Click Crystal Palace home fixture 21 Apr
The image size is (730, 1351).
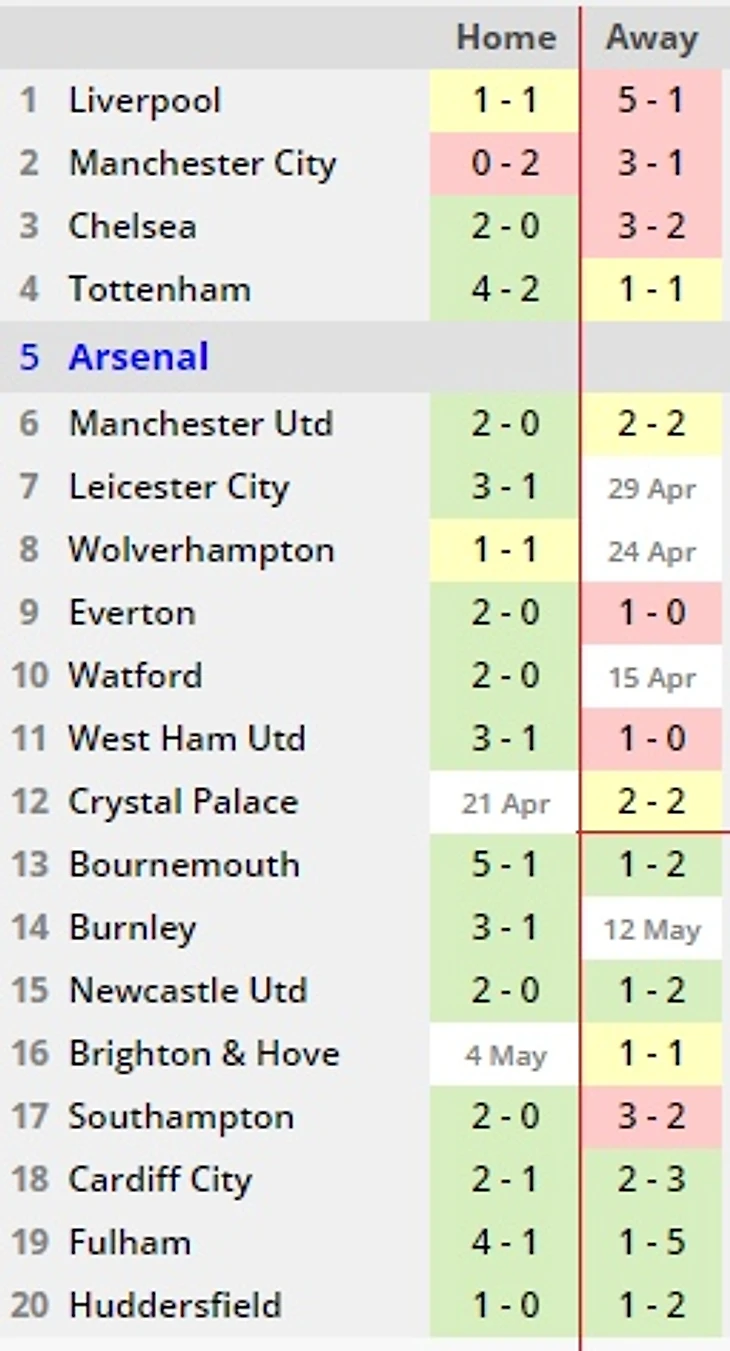(x=505, y=804)
